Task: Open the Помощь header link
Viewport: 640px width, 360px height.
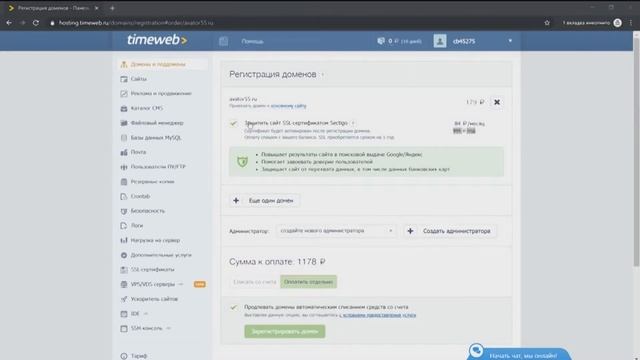Action: click(x=252, y=41)
